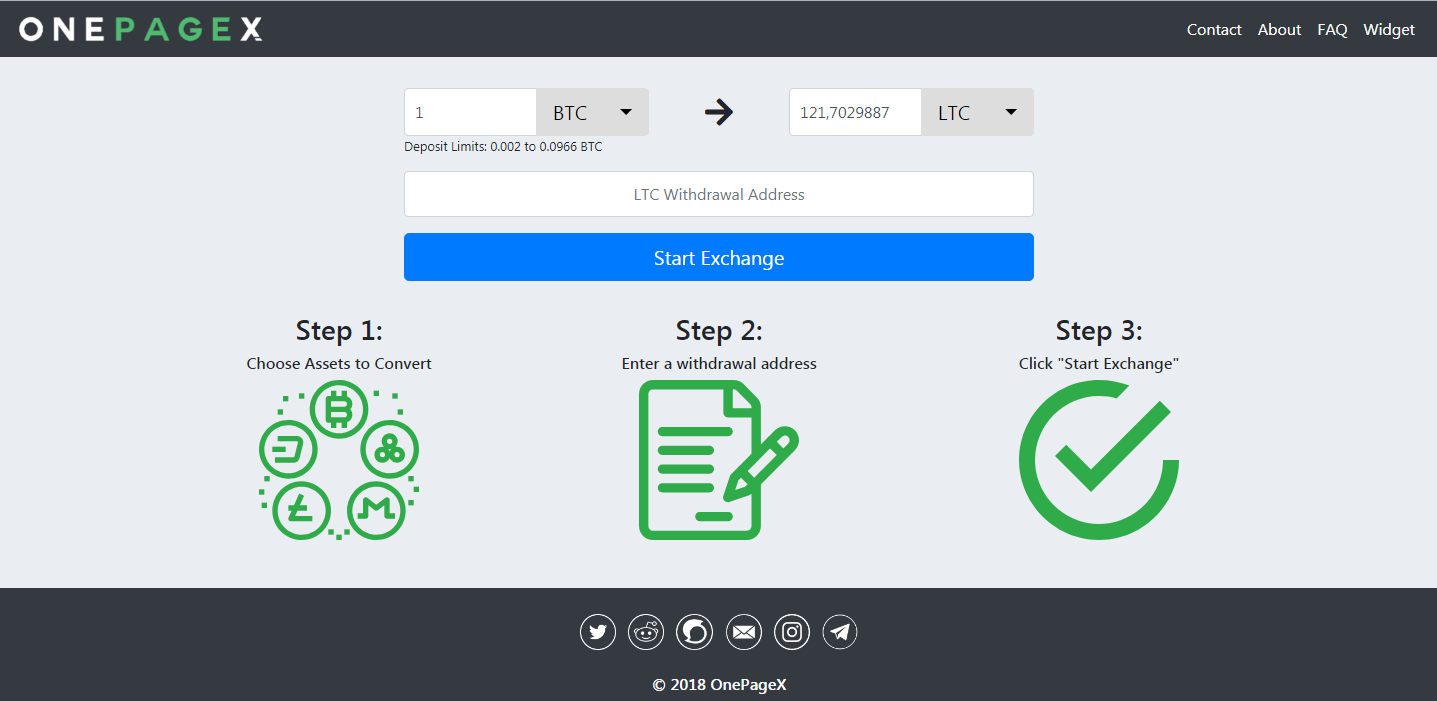Go to the About page

1279,30
